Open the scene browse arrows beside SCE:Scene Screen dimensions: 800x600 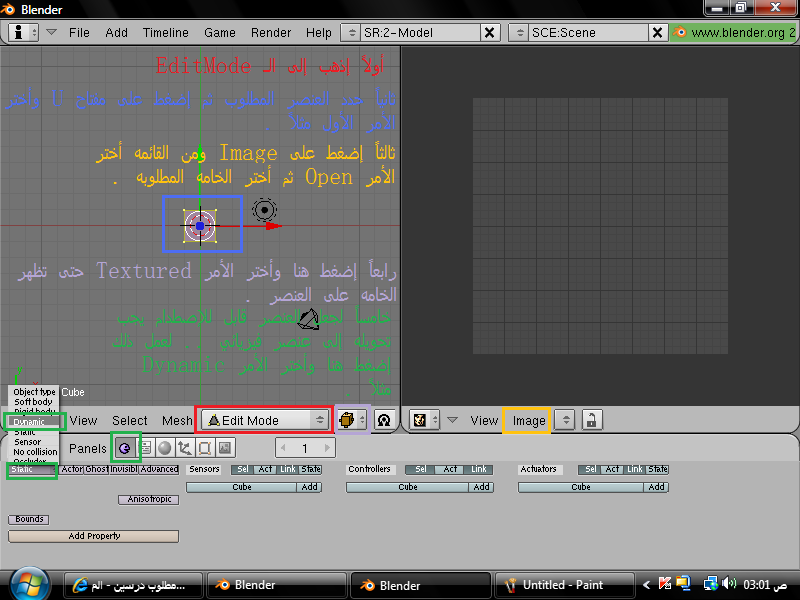[x=519, y=33]
